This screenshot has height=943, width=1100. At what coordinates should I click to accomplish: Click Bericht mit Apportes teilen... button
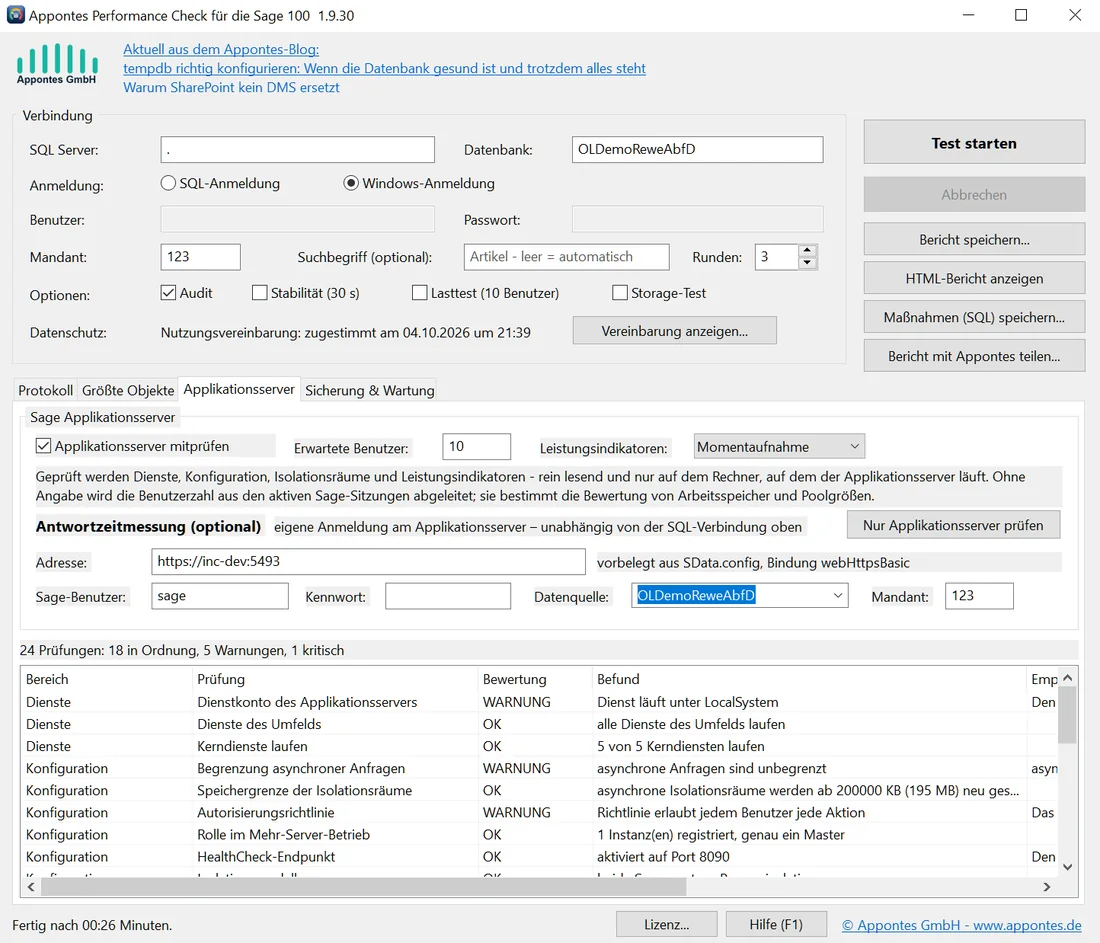coord(974,356)
